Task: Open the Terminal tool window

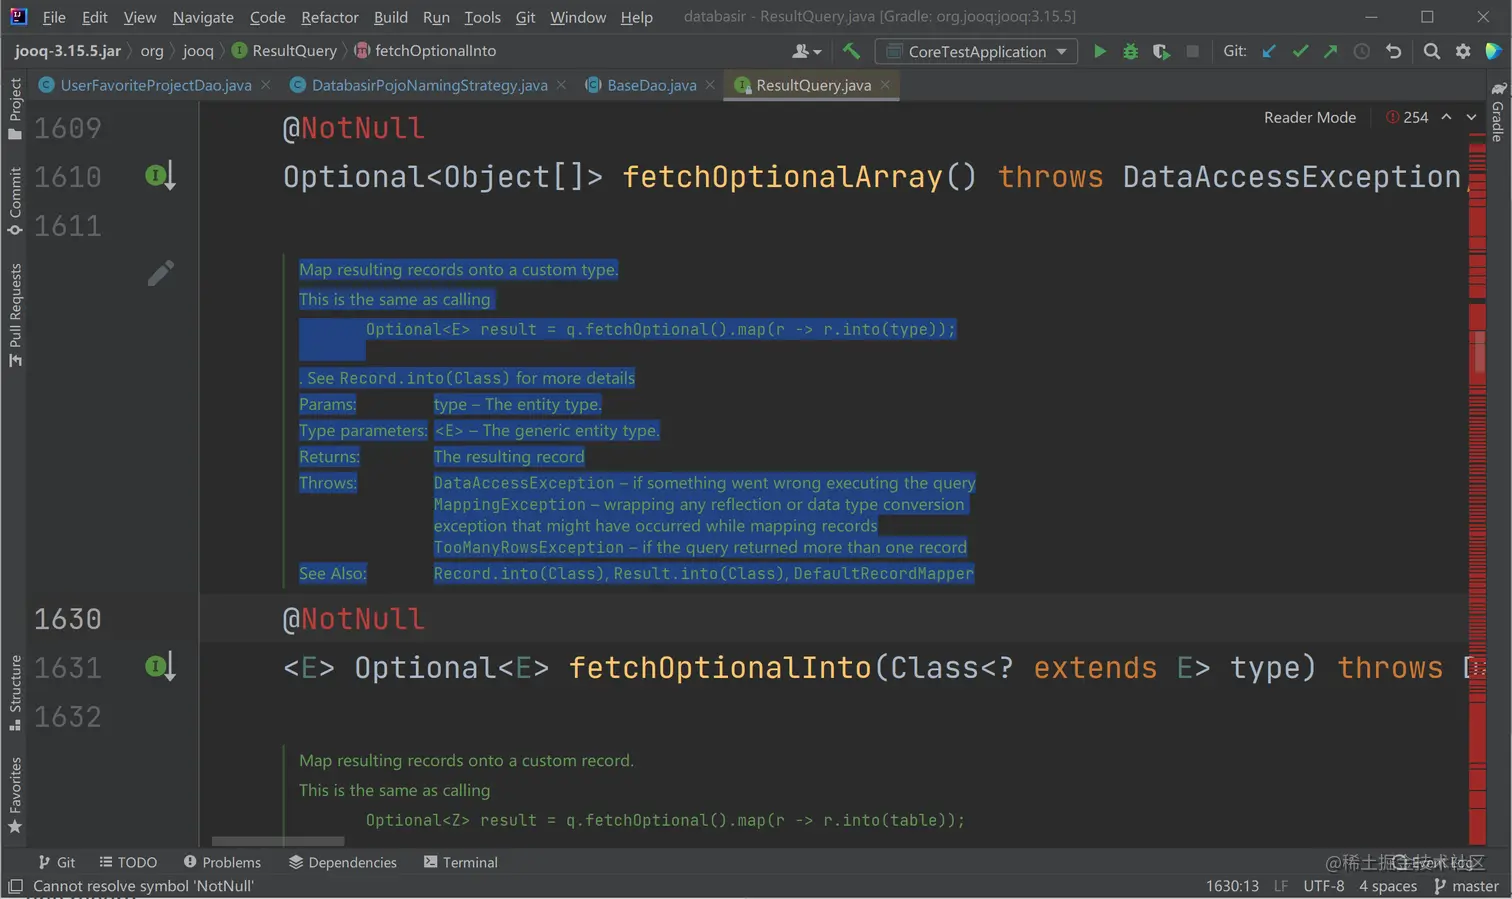Action: 460,862
